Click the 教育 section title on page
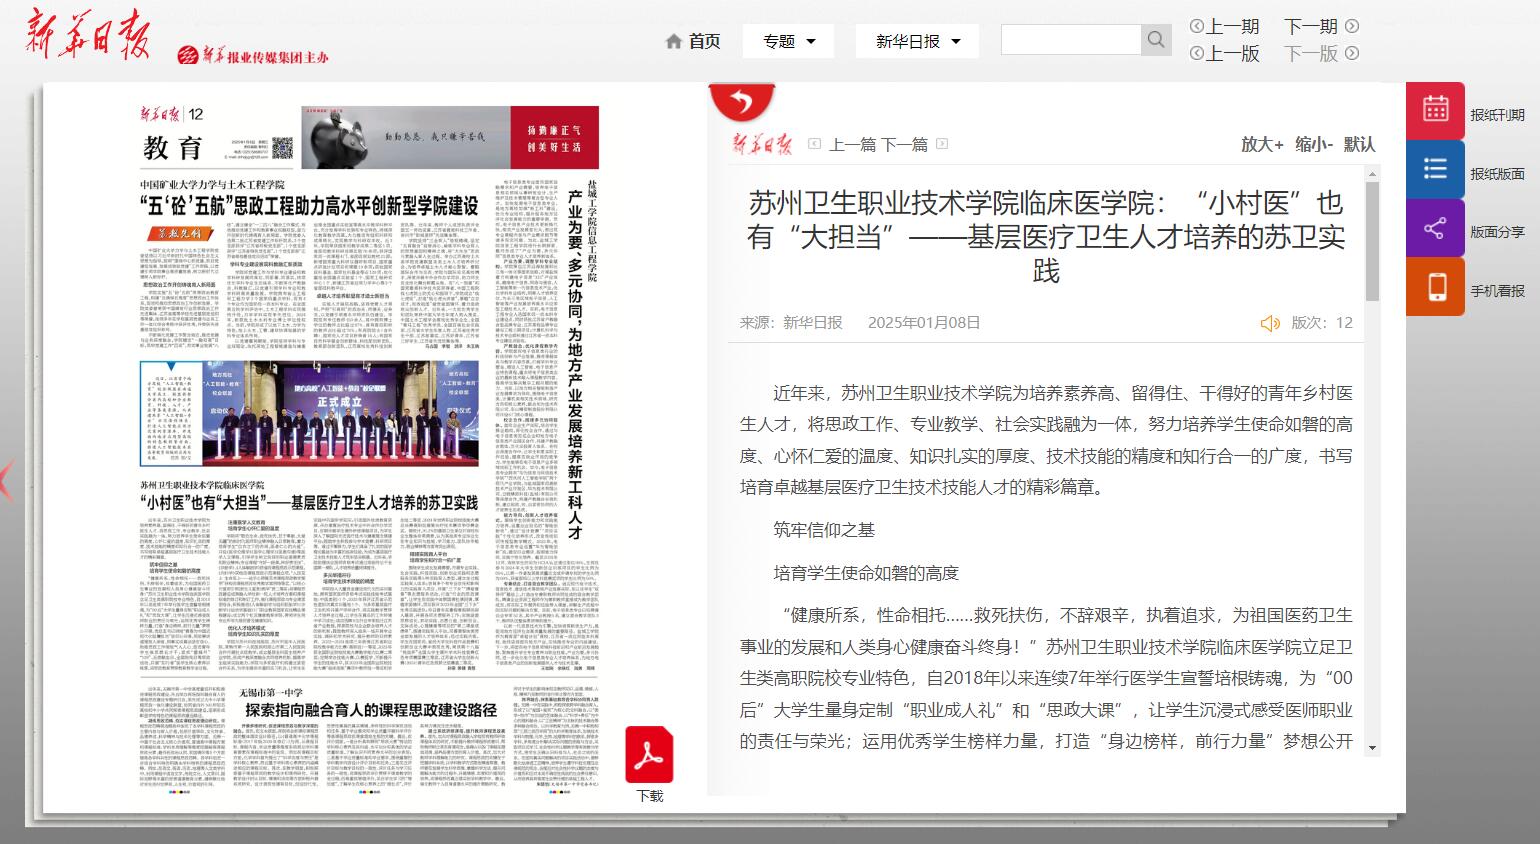The image size is (1540, 844). (173, 148)
